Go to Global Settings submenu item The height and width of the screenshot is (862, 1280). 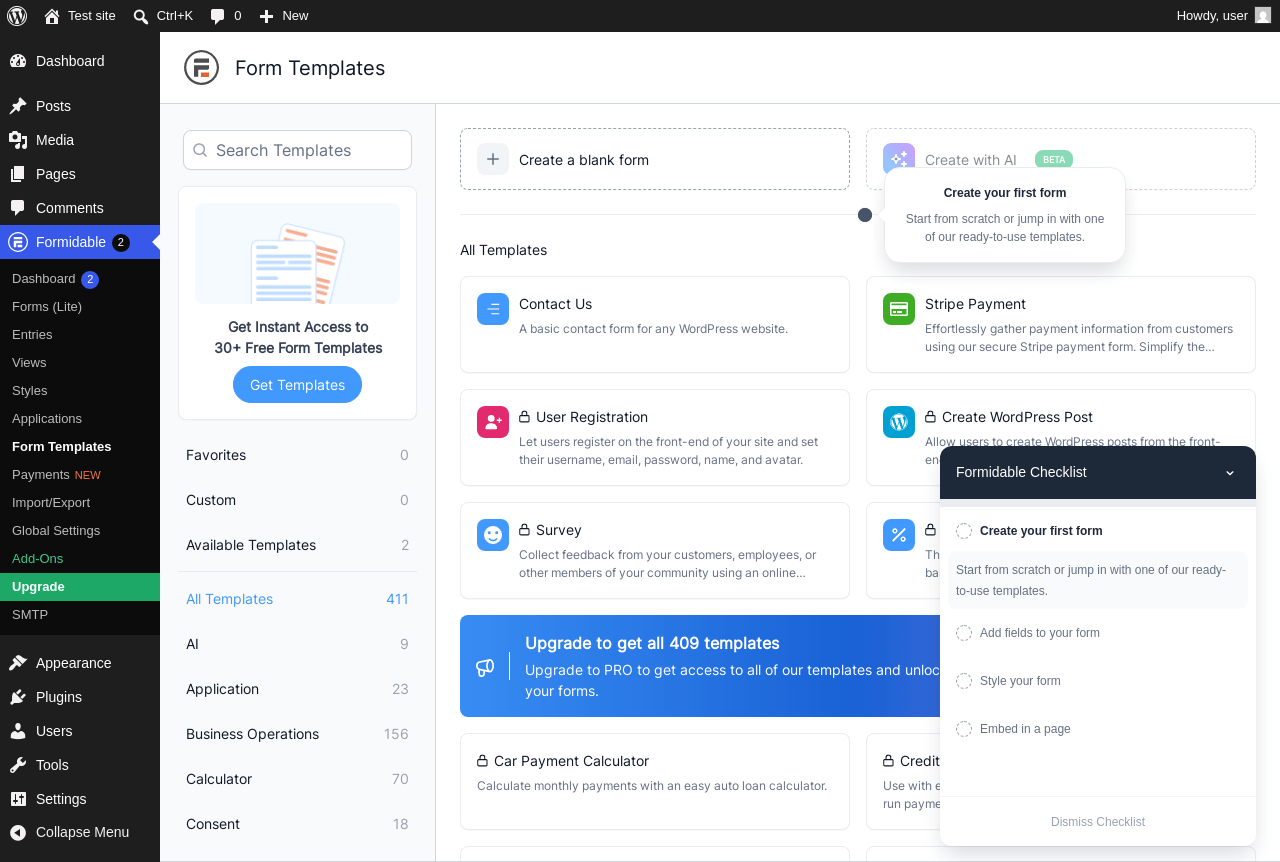(x=80, y=531)
